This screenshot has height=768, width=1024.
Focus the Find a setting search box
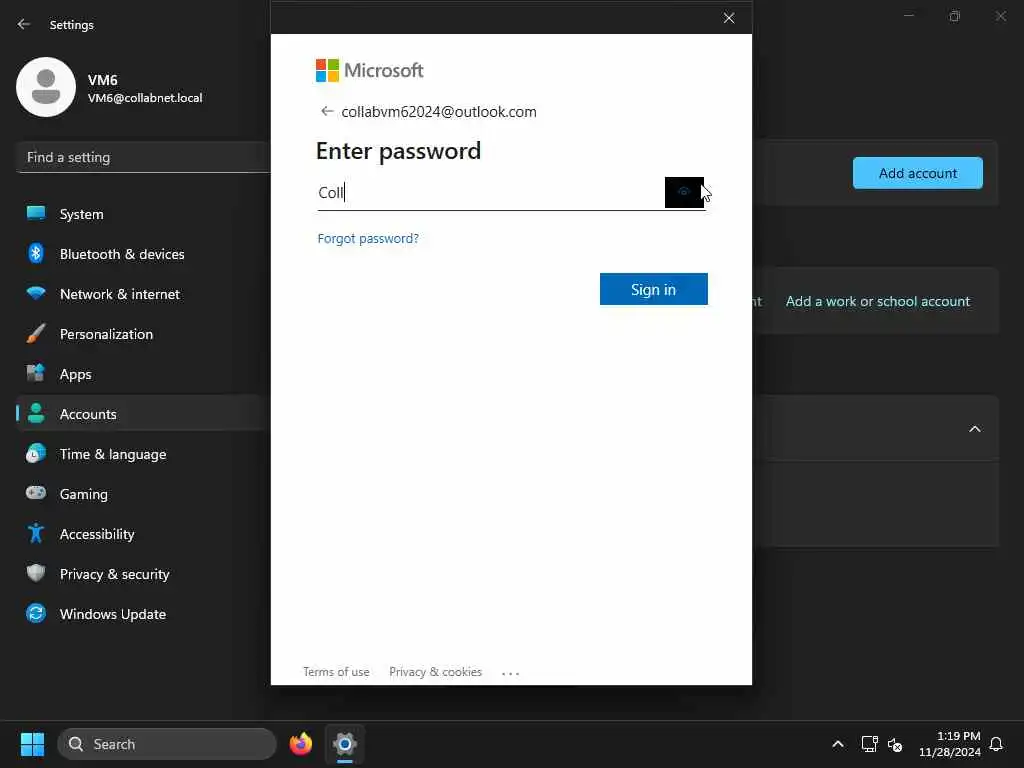click(144, 157)
